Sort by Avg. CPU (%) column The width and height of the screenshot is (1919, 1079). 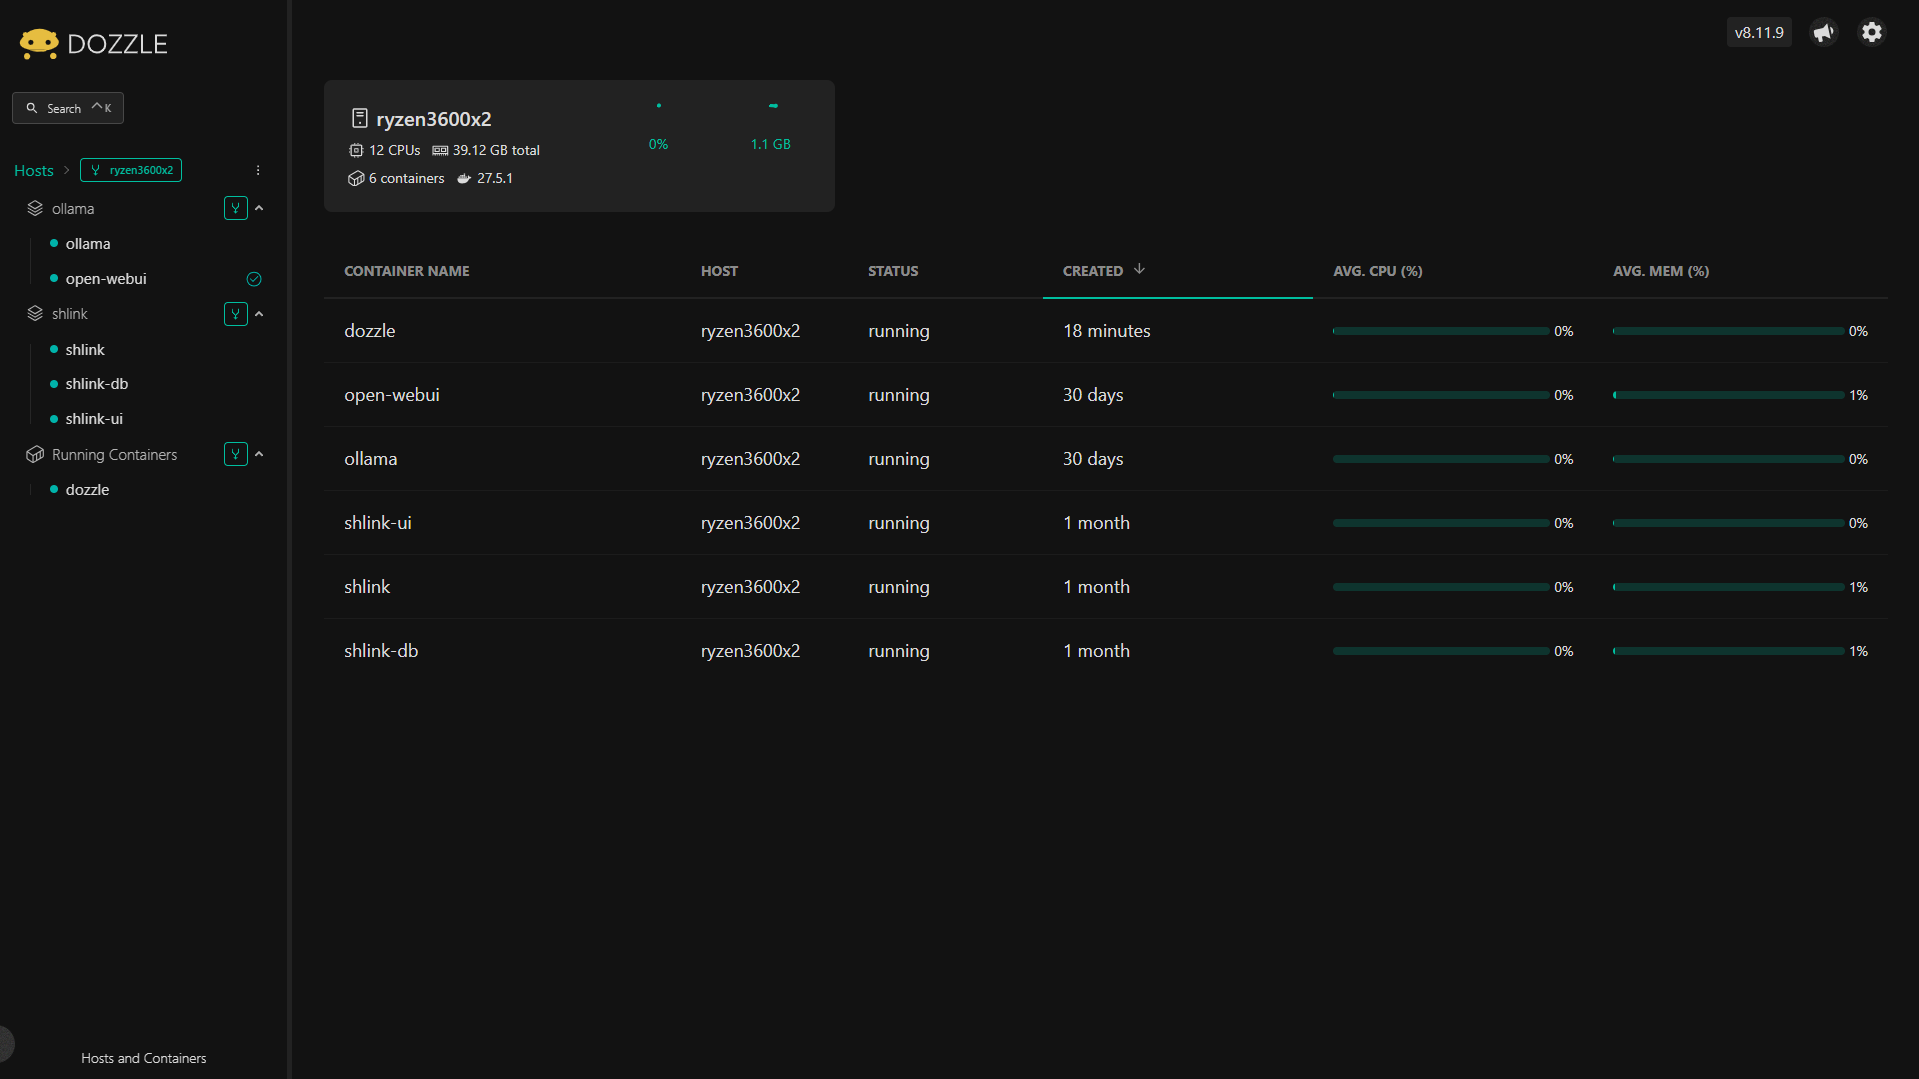[x=1378, y=271]
